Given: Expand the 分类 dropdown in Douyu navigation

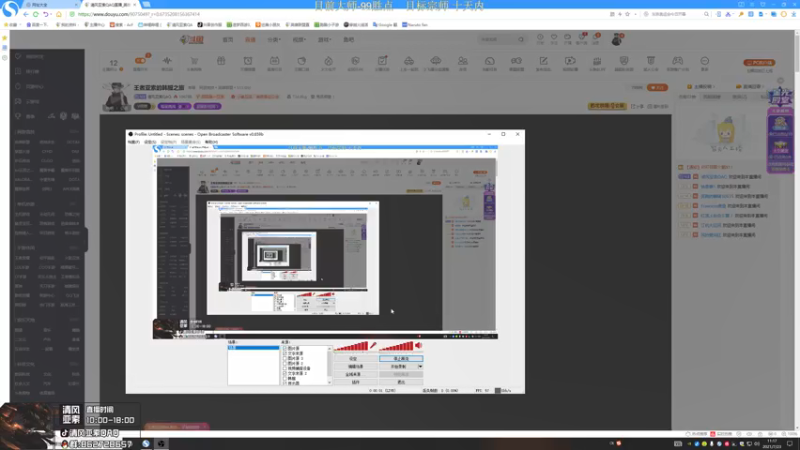Looking at the screenshot, I should pyautogui.click(x=274, y=39).
